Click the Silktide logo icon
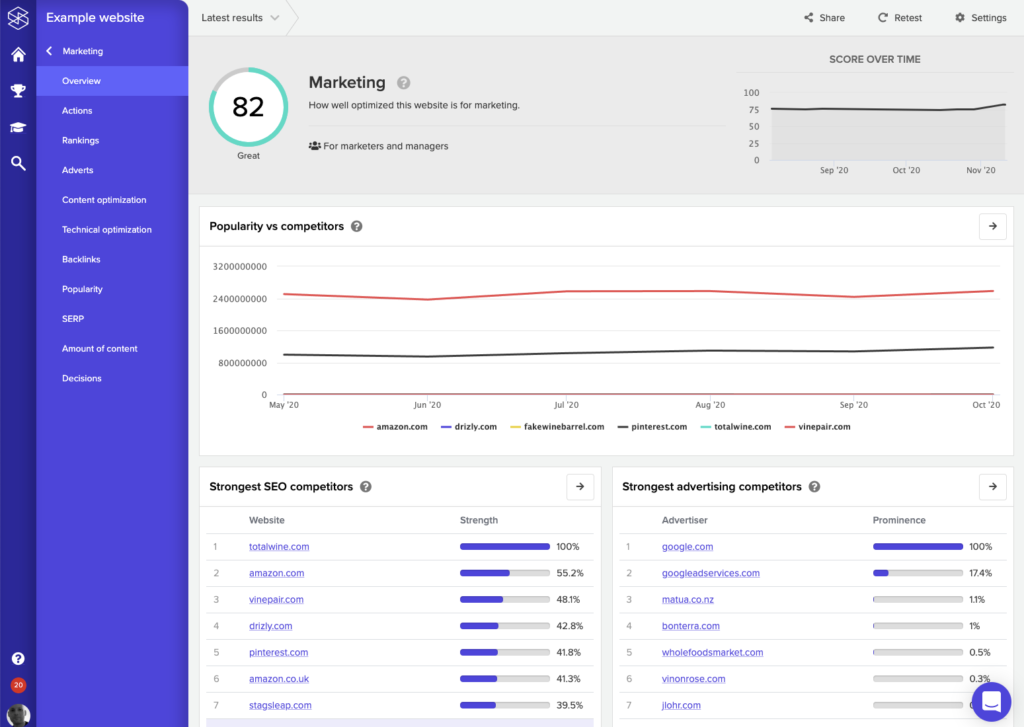1024x727 pixels. (18, 18)
